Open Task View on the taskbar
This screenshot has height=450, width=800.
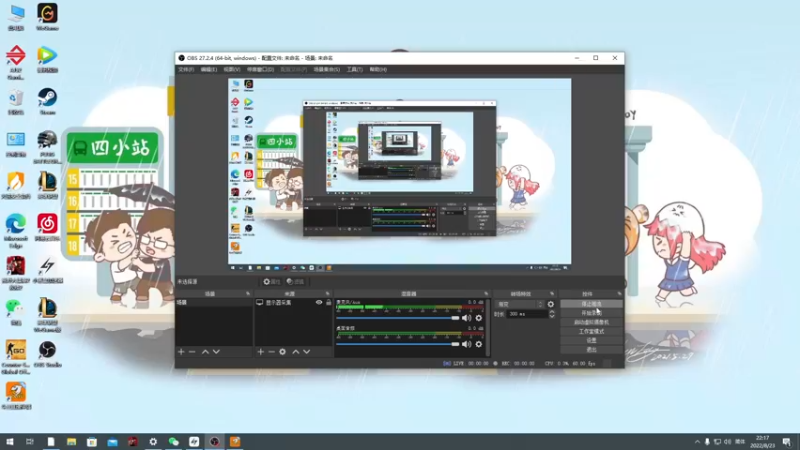(x=30, y=442)
